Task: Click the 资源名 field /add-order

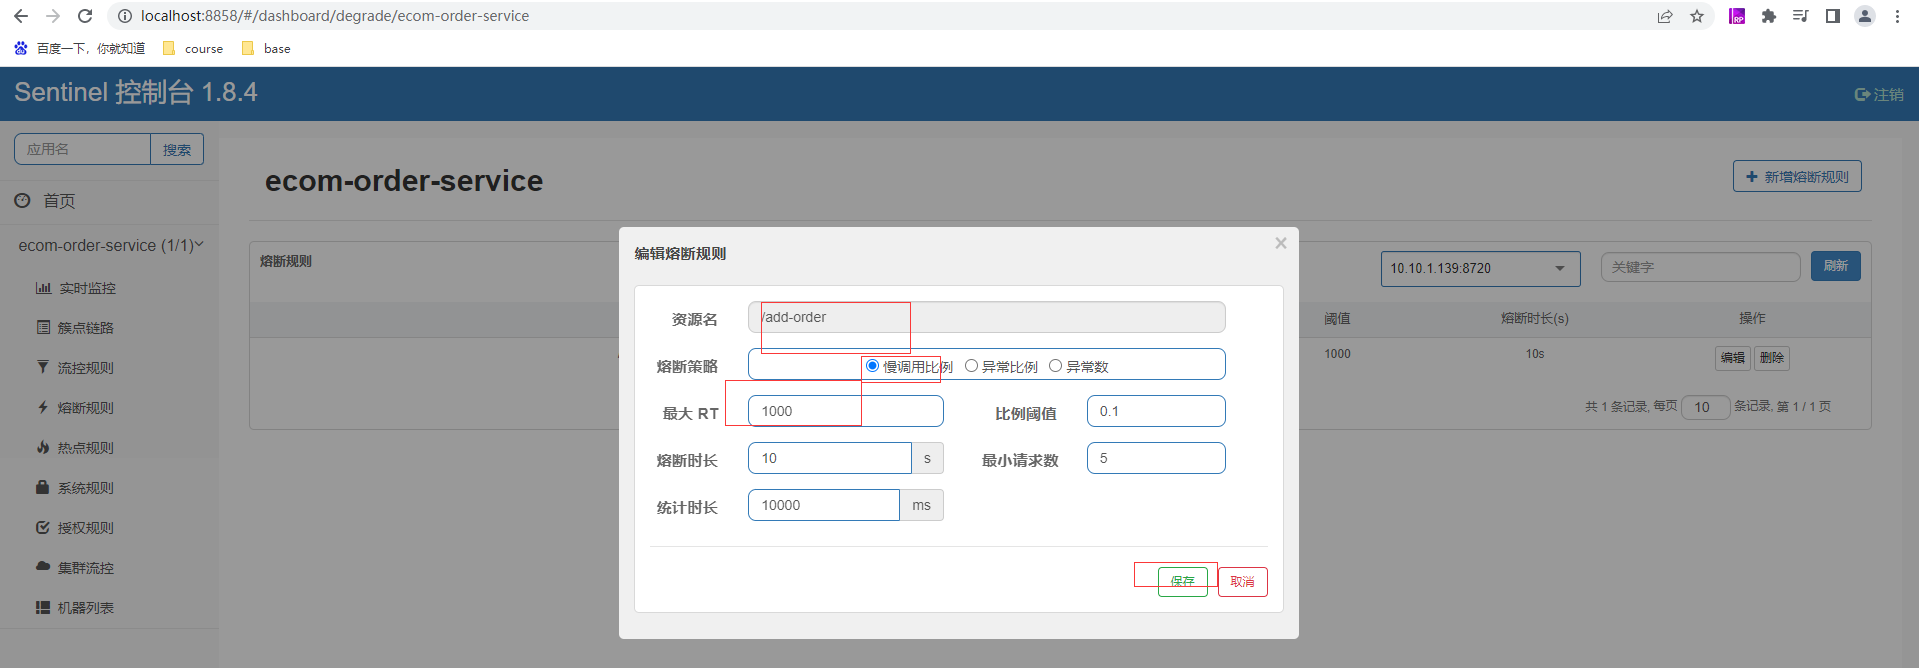Action: point(987,318)
